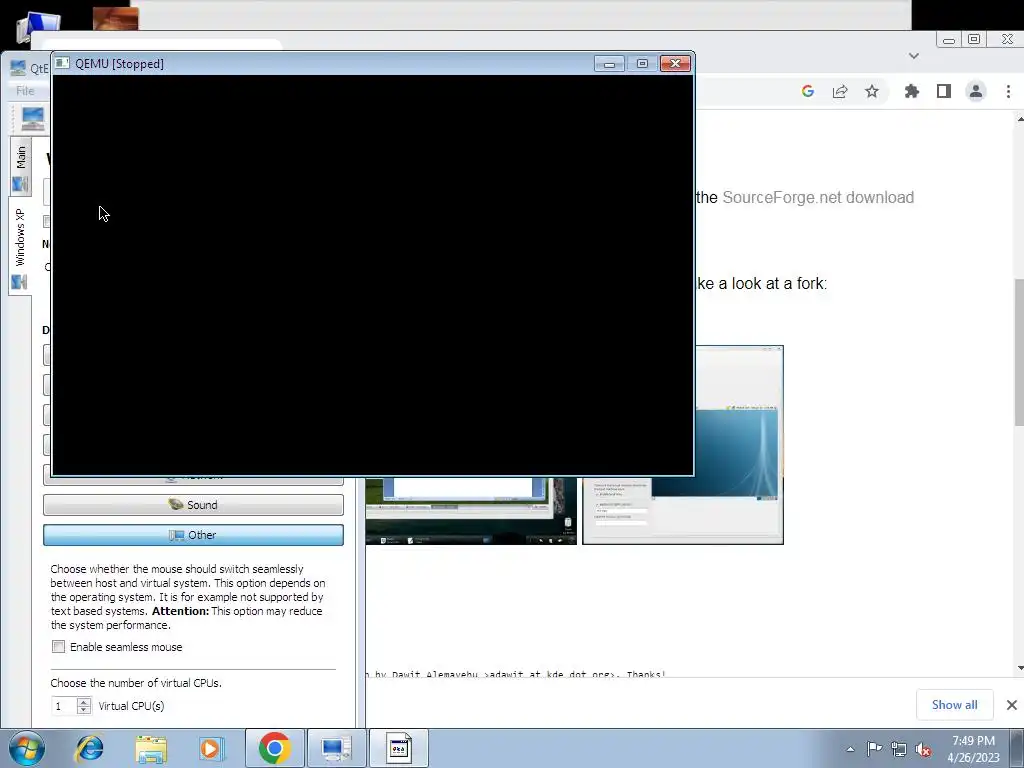Expand Chrome tab search chevron
1024x768 pixels.
point(914,56)
